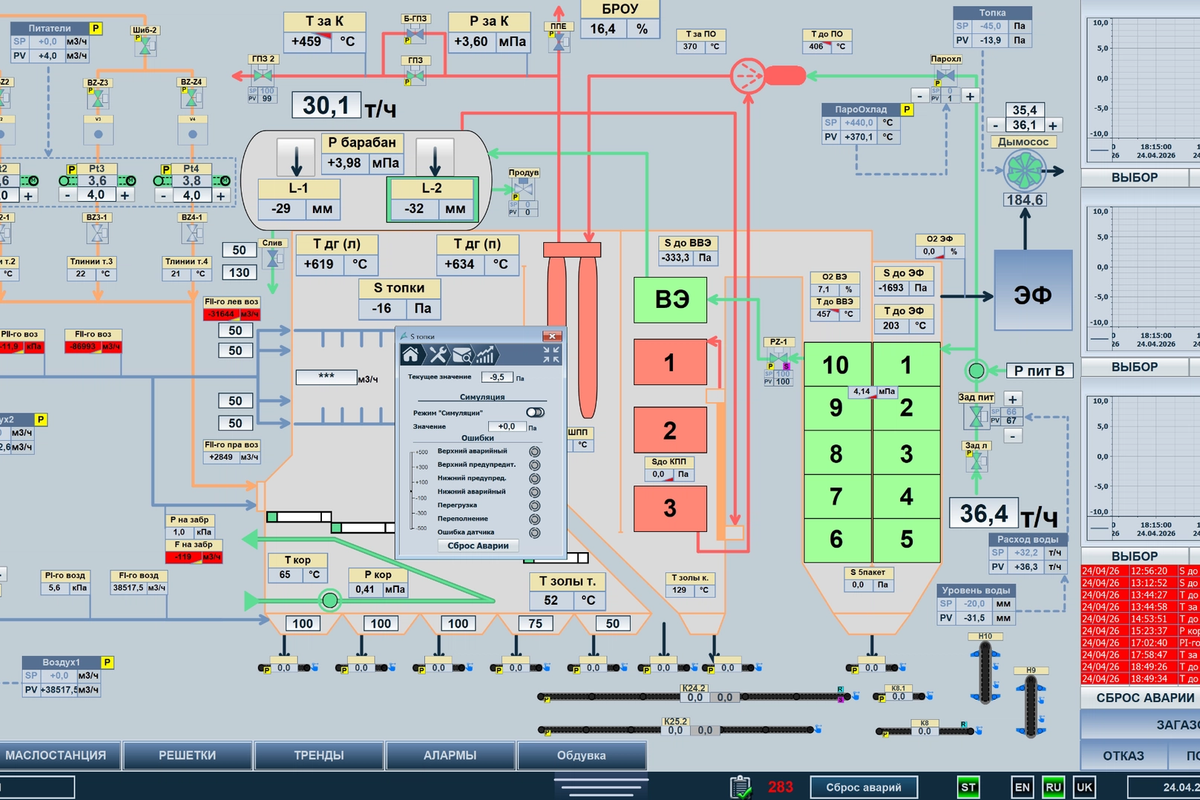Viewport: 1200px width, 800px height.
Task: Click Сброс аварий in bottom bar
Action: (863, 787)
